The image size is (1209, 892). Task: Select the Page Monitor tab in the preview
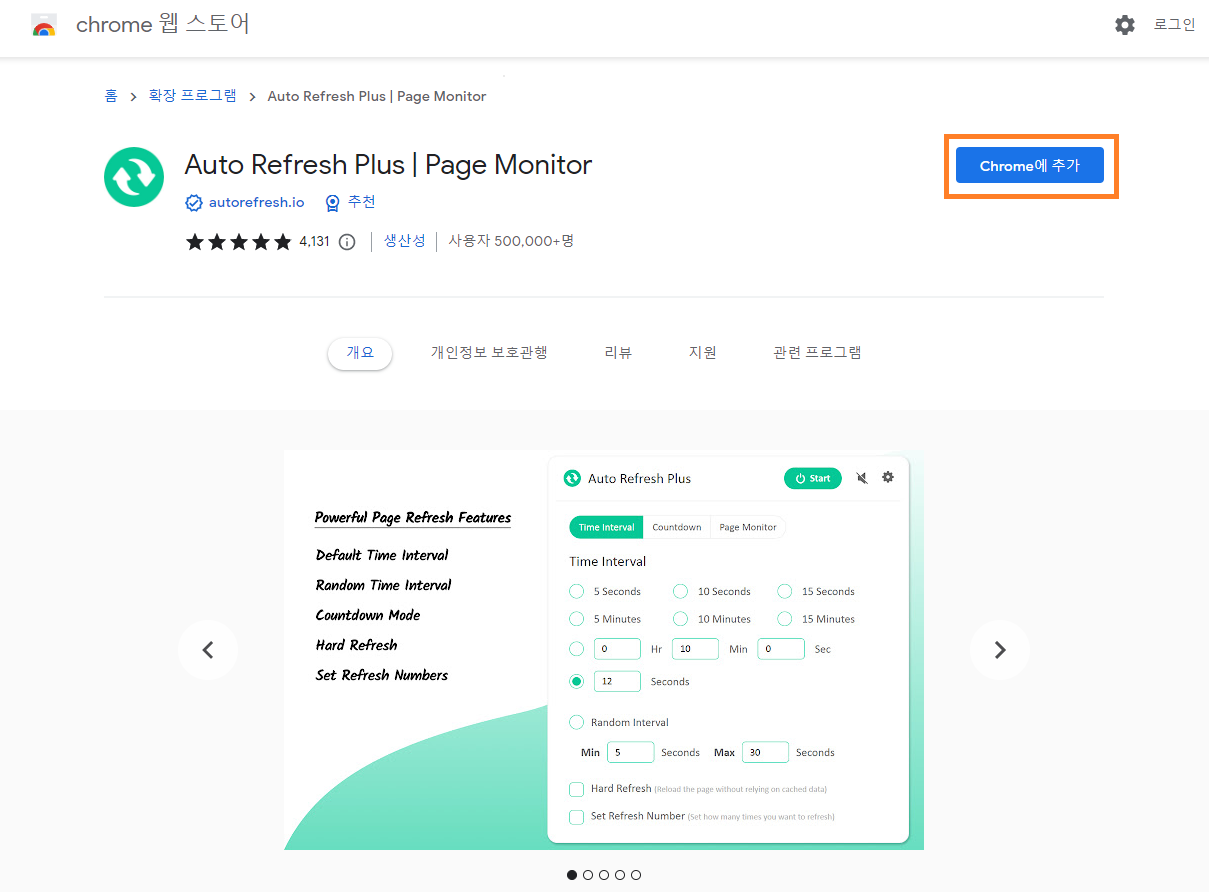tap(748, 527)
